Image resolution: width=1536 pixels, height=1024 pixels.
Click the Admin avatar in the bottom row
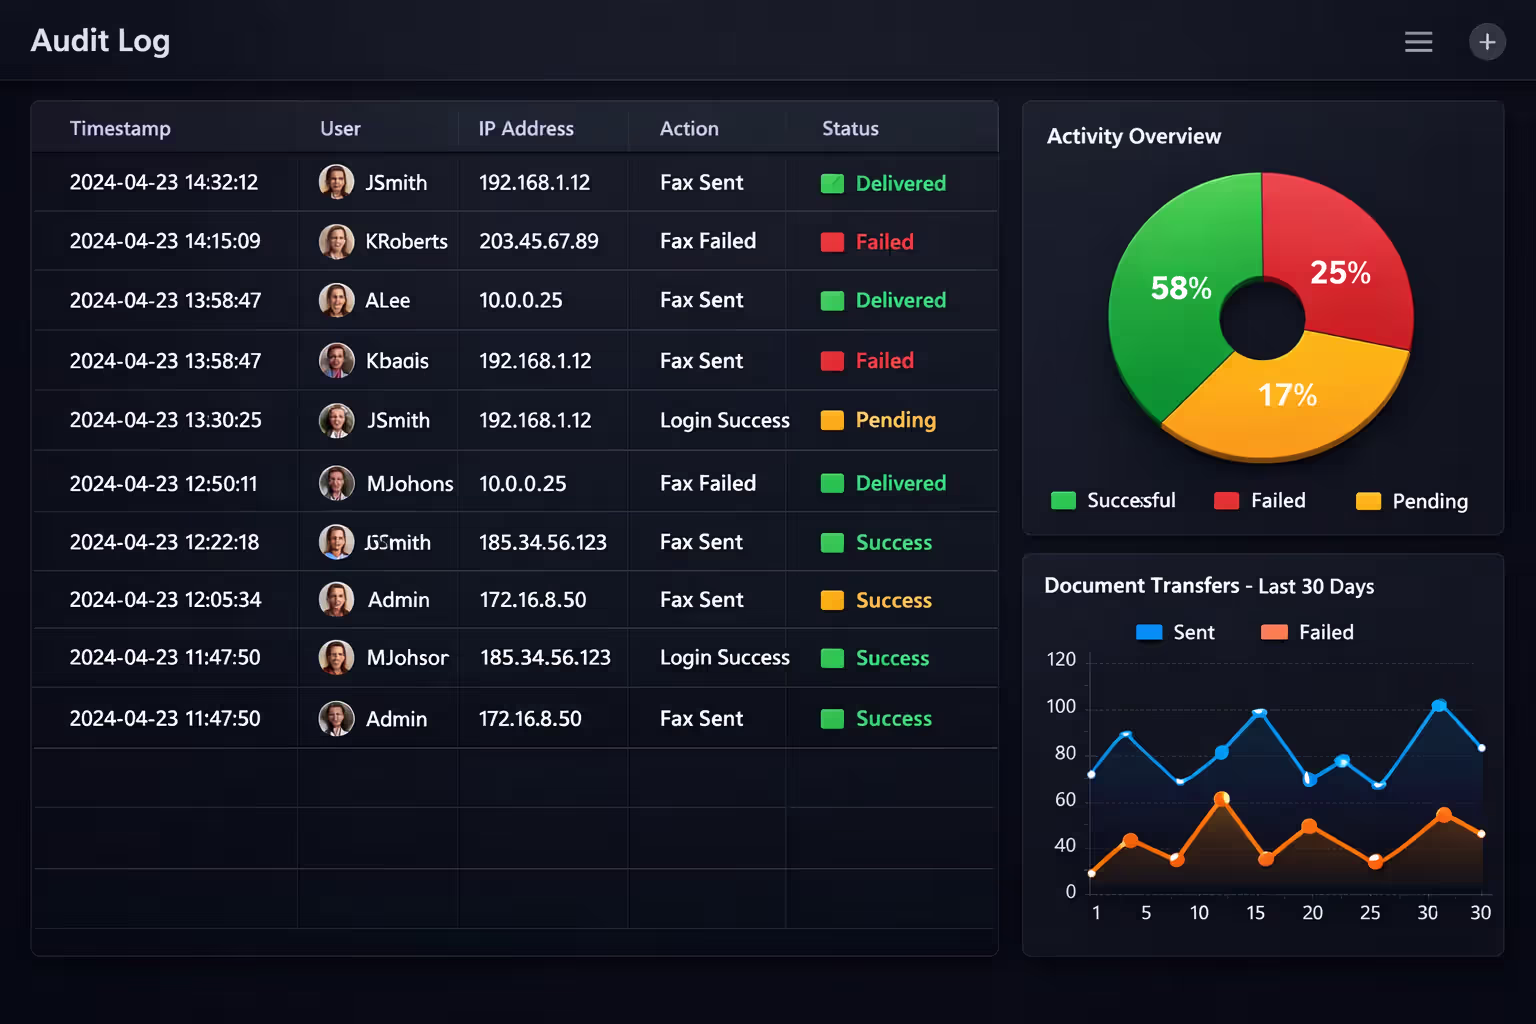pyautogui.click(x=337, y=718)
